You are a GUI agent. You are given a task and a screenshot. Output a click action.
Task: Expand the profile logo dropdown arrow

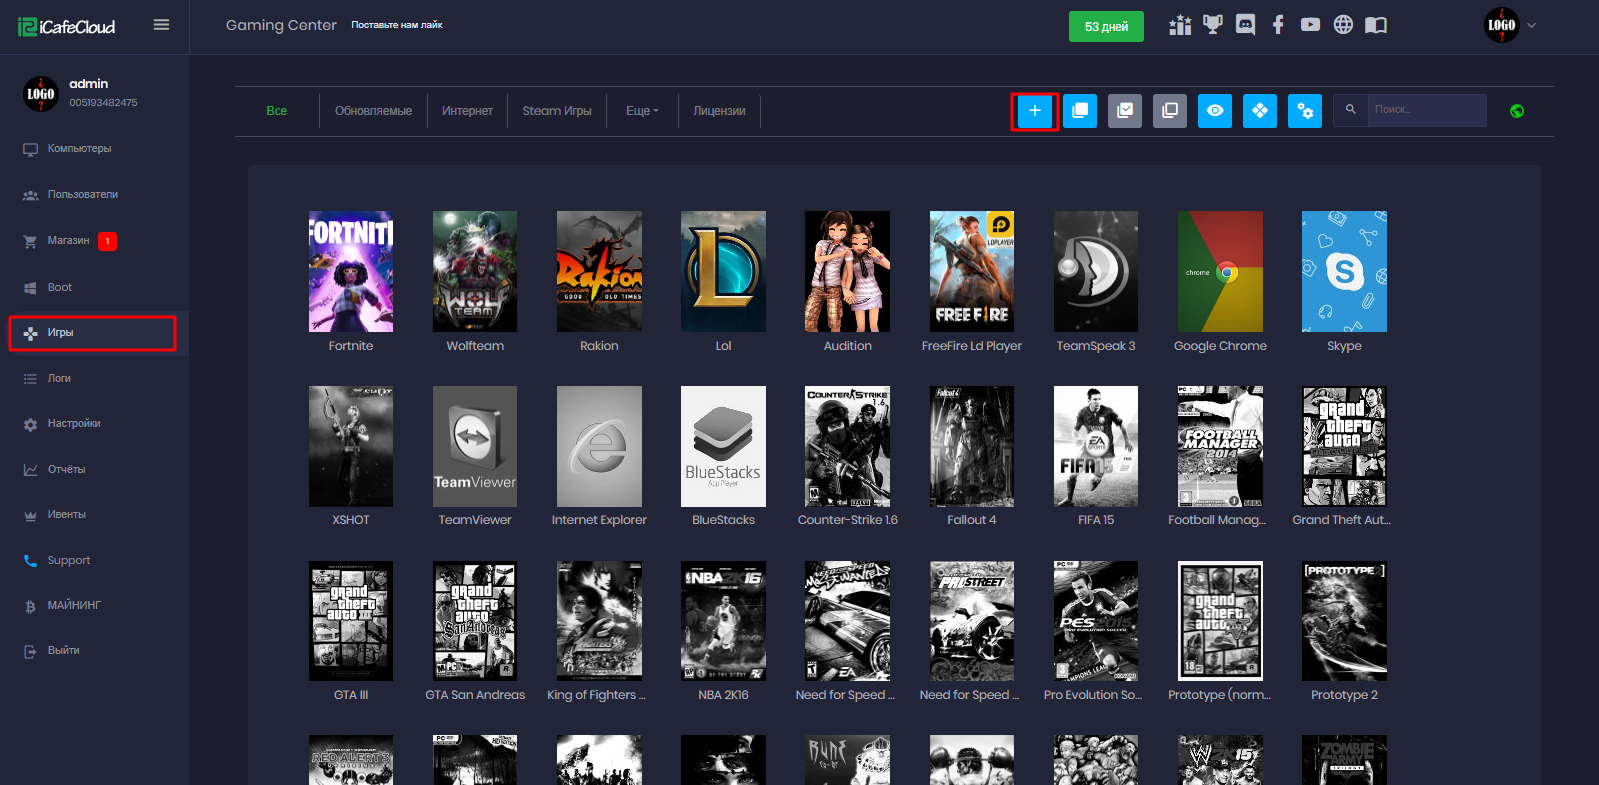1531,26
